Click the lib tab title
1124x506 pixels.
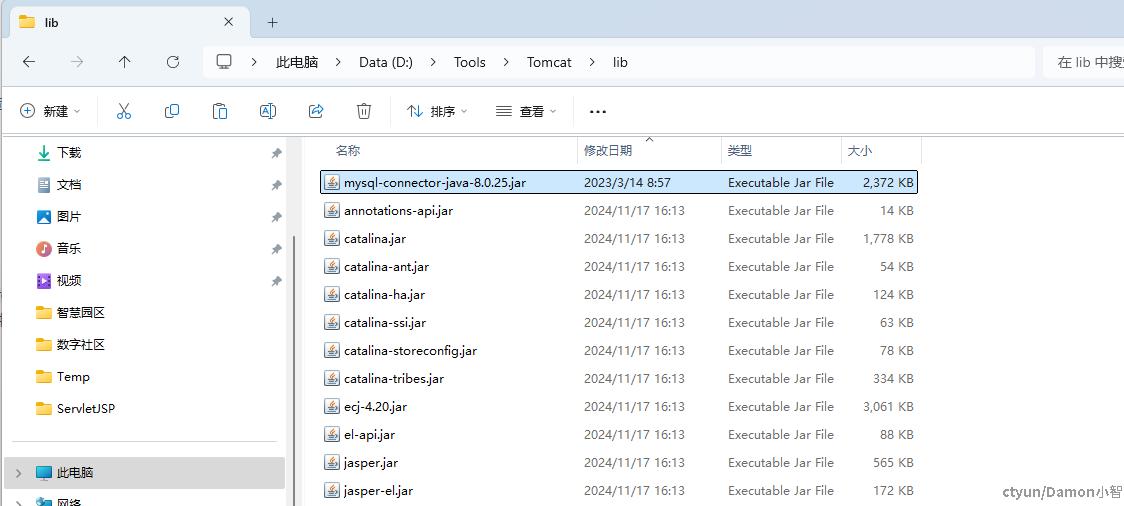tap(52, 22)
